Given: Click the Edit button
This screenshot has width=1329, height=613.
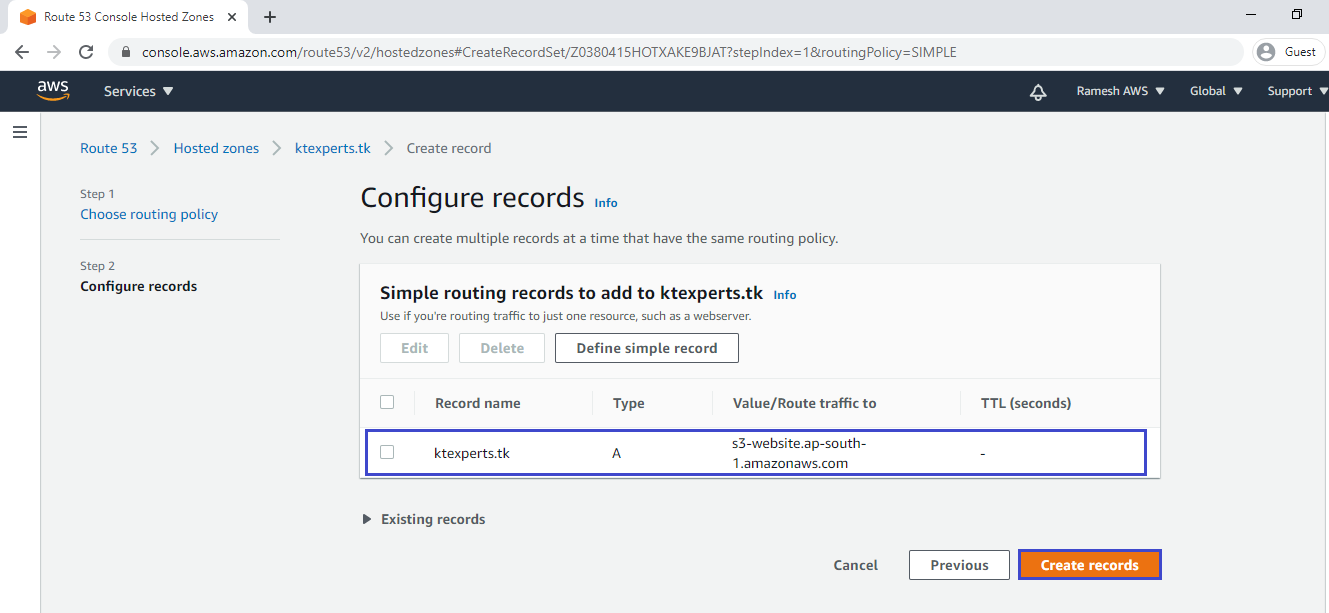Looking at the screenshot, I should [415, 348].
